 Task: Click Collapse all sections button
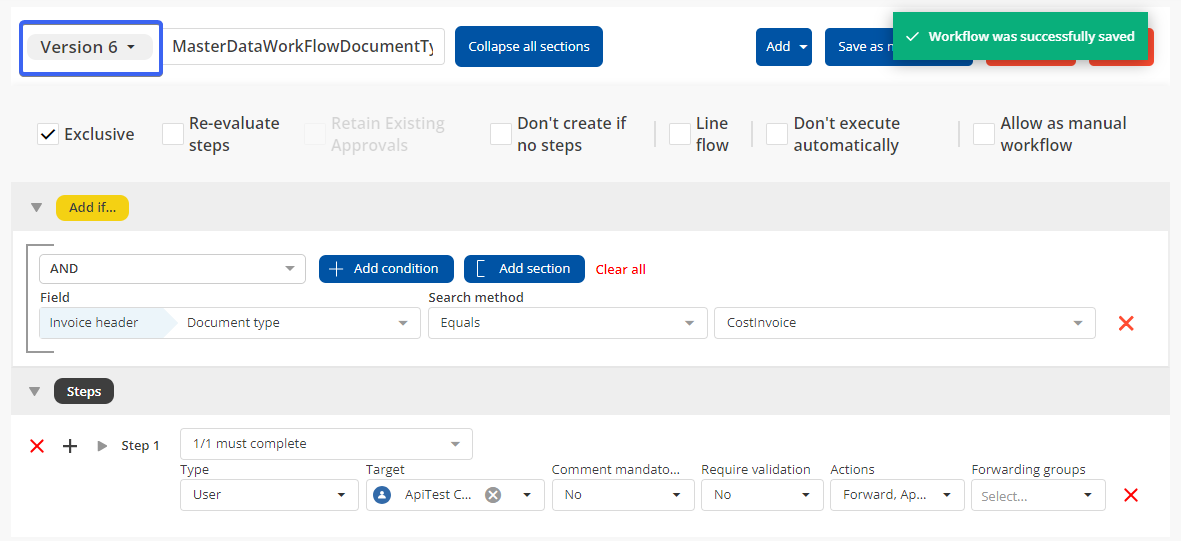[x=528, y=47]
